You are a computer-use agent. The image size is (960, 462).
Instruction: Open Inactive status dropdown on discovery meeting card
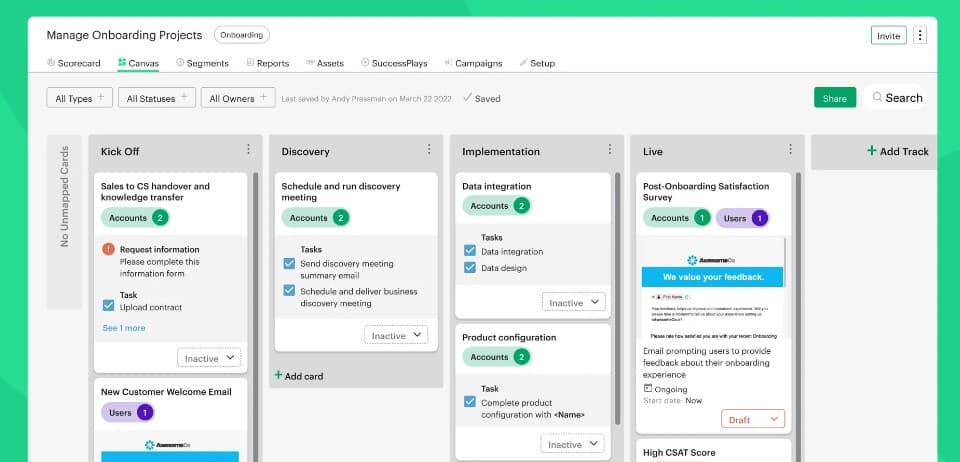pos(396,335)
